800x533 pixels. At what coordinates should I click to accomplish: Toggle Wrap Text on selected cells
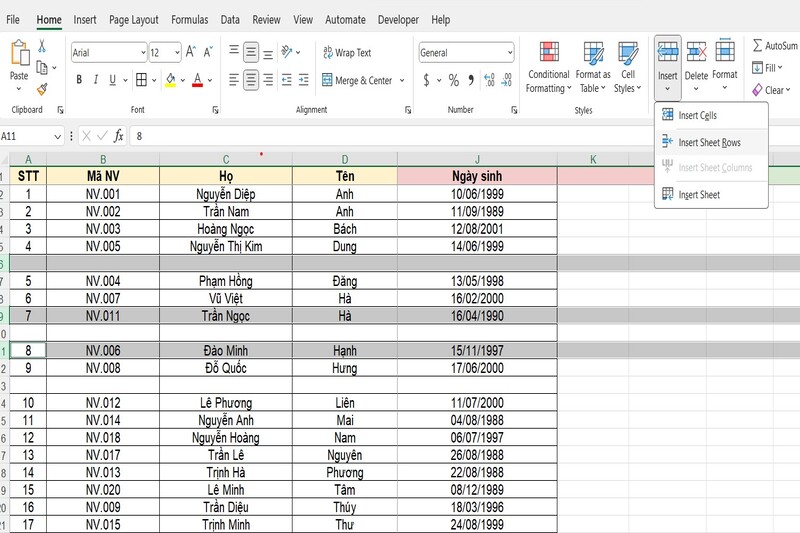coord(347,53)
